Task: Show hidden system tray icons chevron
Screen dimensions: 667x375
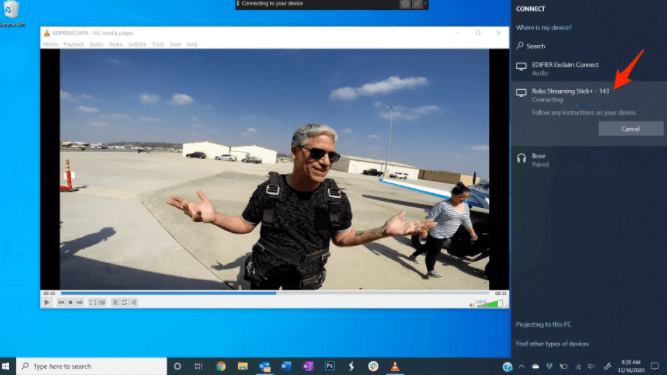Action: (522, 366)
